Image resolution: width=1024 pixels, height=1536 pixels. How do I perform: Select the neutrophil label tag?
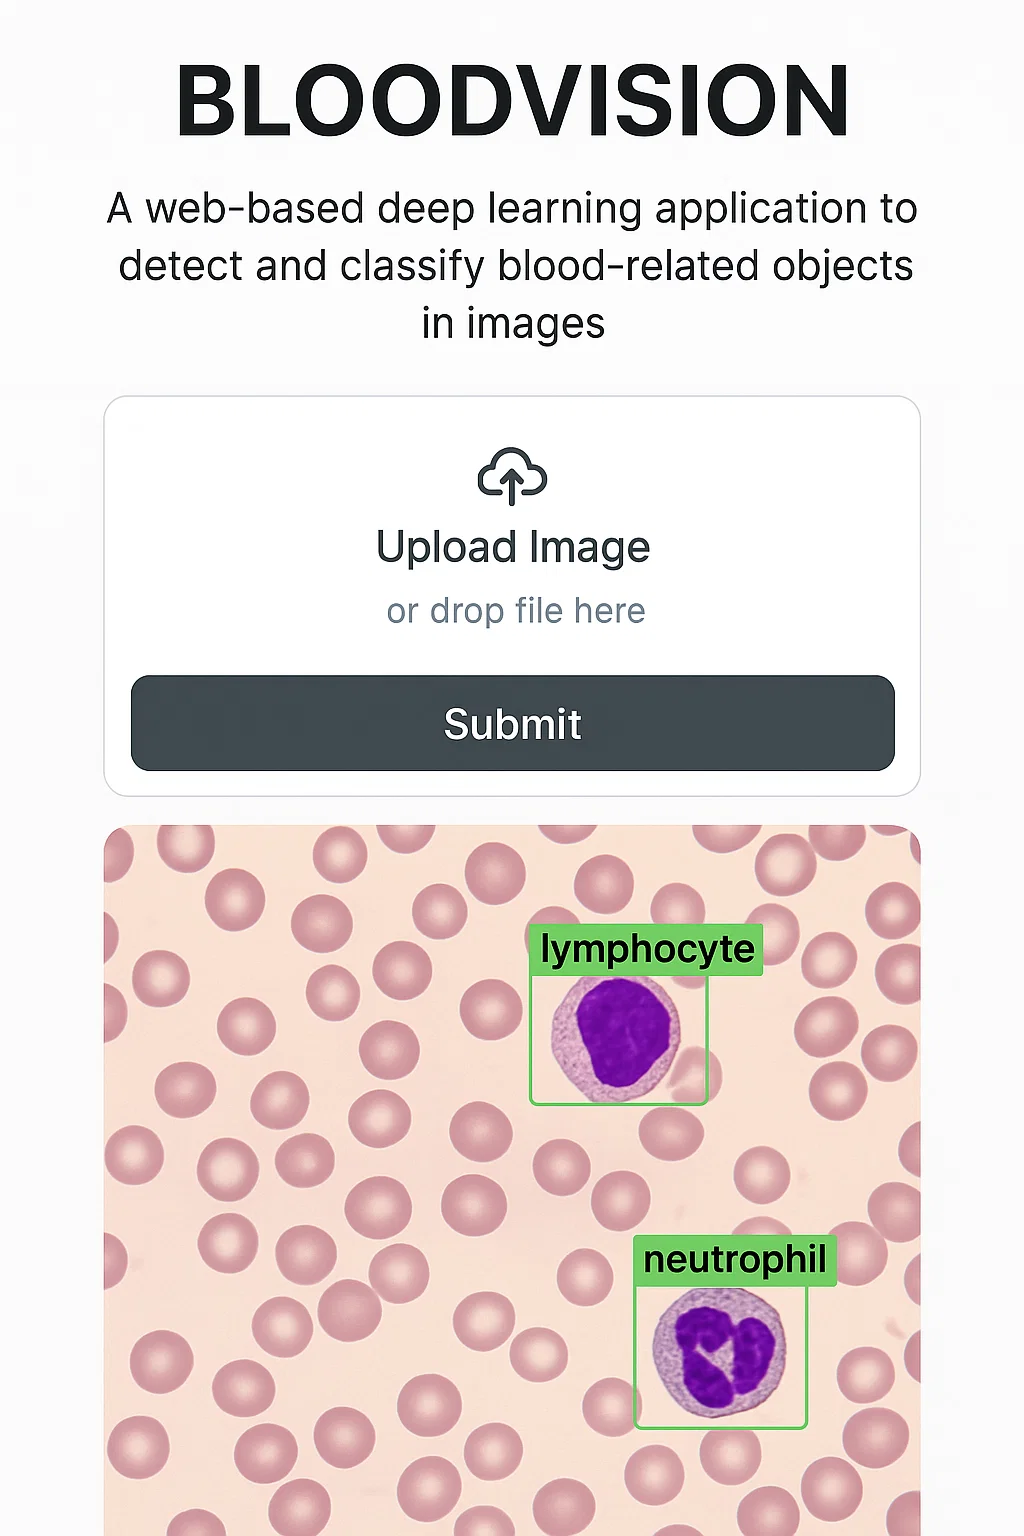pyautogui.click(x=735, y=1260)
